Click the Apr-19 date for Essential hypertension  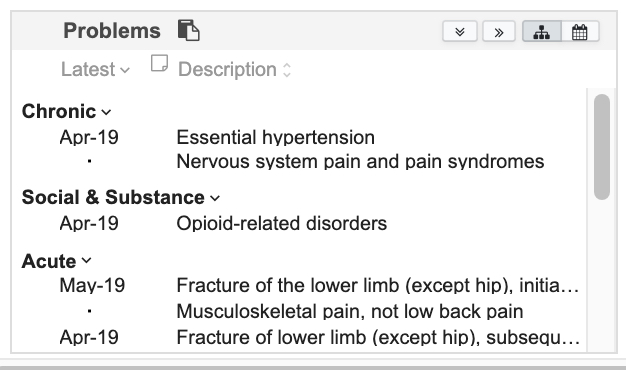[89, 137]
